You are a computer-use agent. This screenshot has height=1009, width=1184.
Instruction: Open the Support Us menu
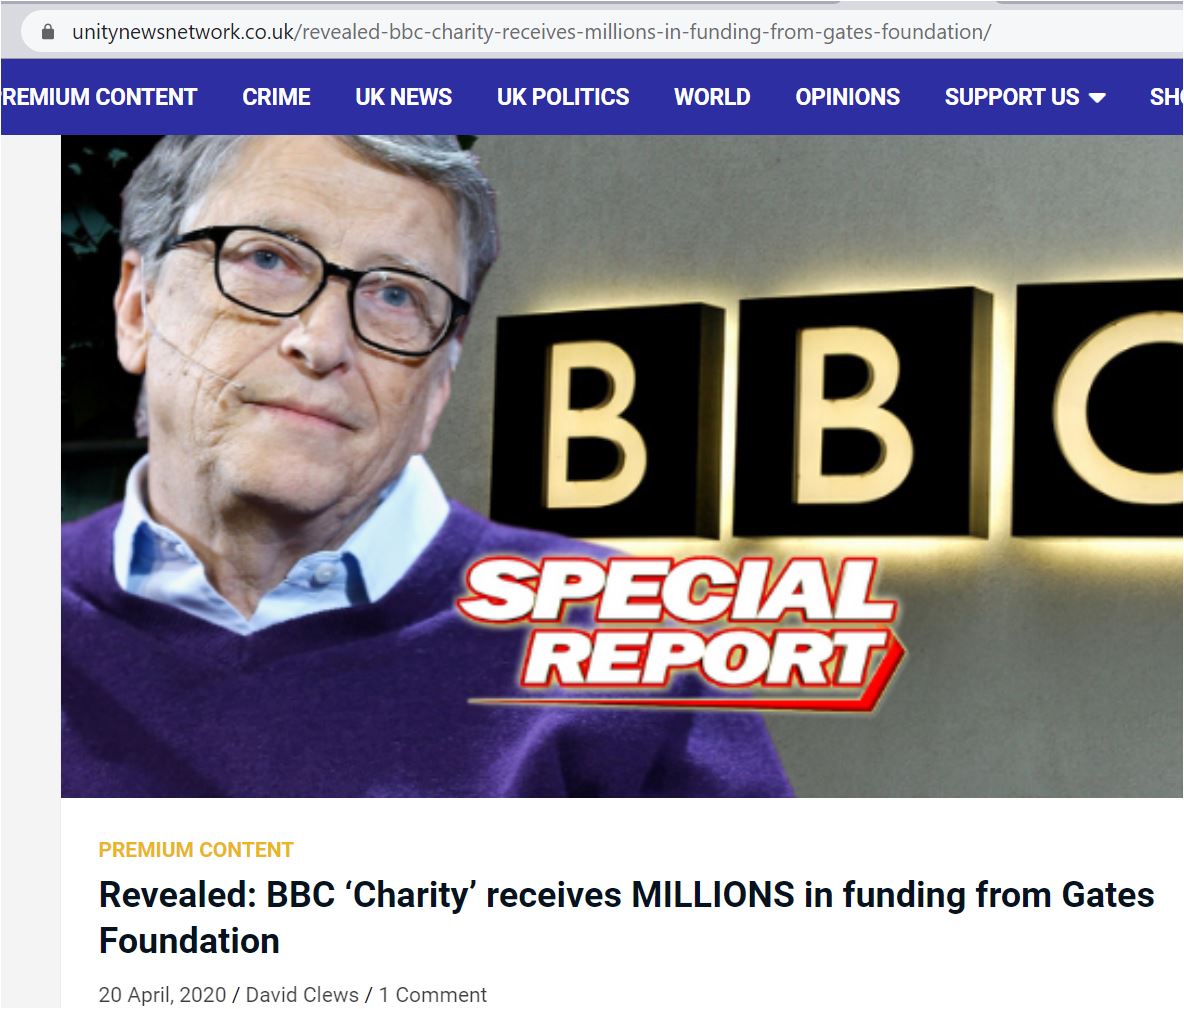click(1025, 97)
